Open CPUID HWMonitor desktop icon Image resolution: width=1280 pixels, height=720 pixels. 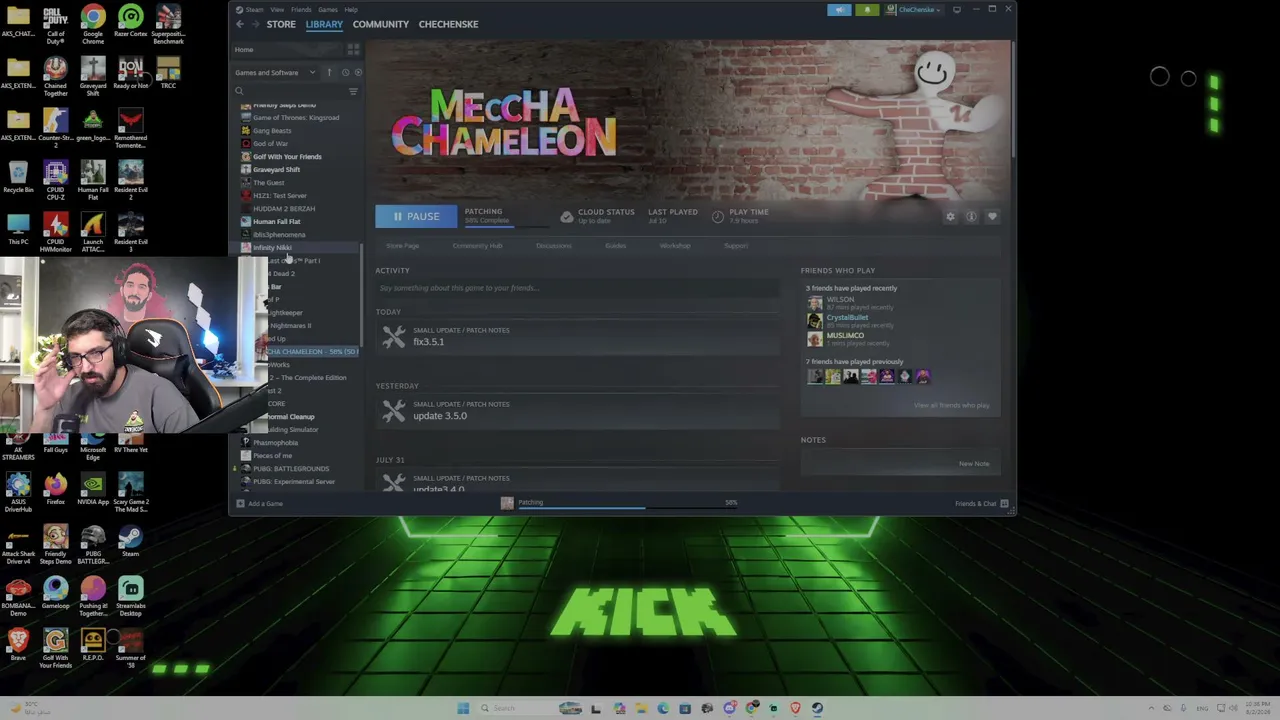[x=55, y=230]
